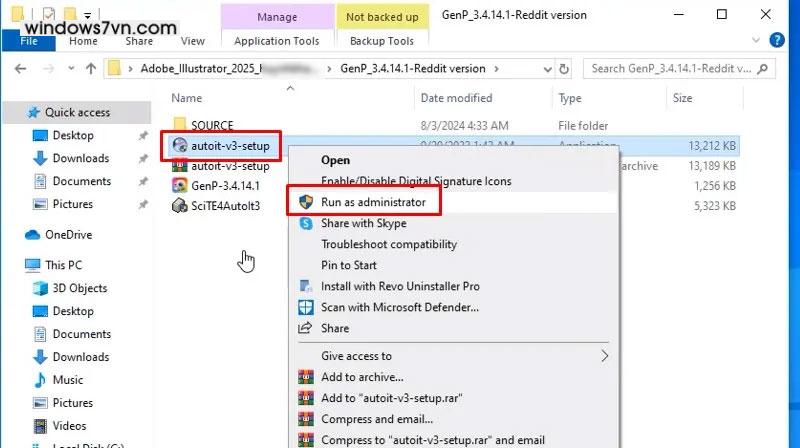The height and width of the screenshot is (448, 800).
Task: Click the This PC tree item
Action: tap(63, 266)
